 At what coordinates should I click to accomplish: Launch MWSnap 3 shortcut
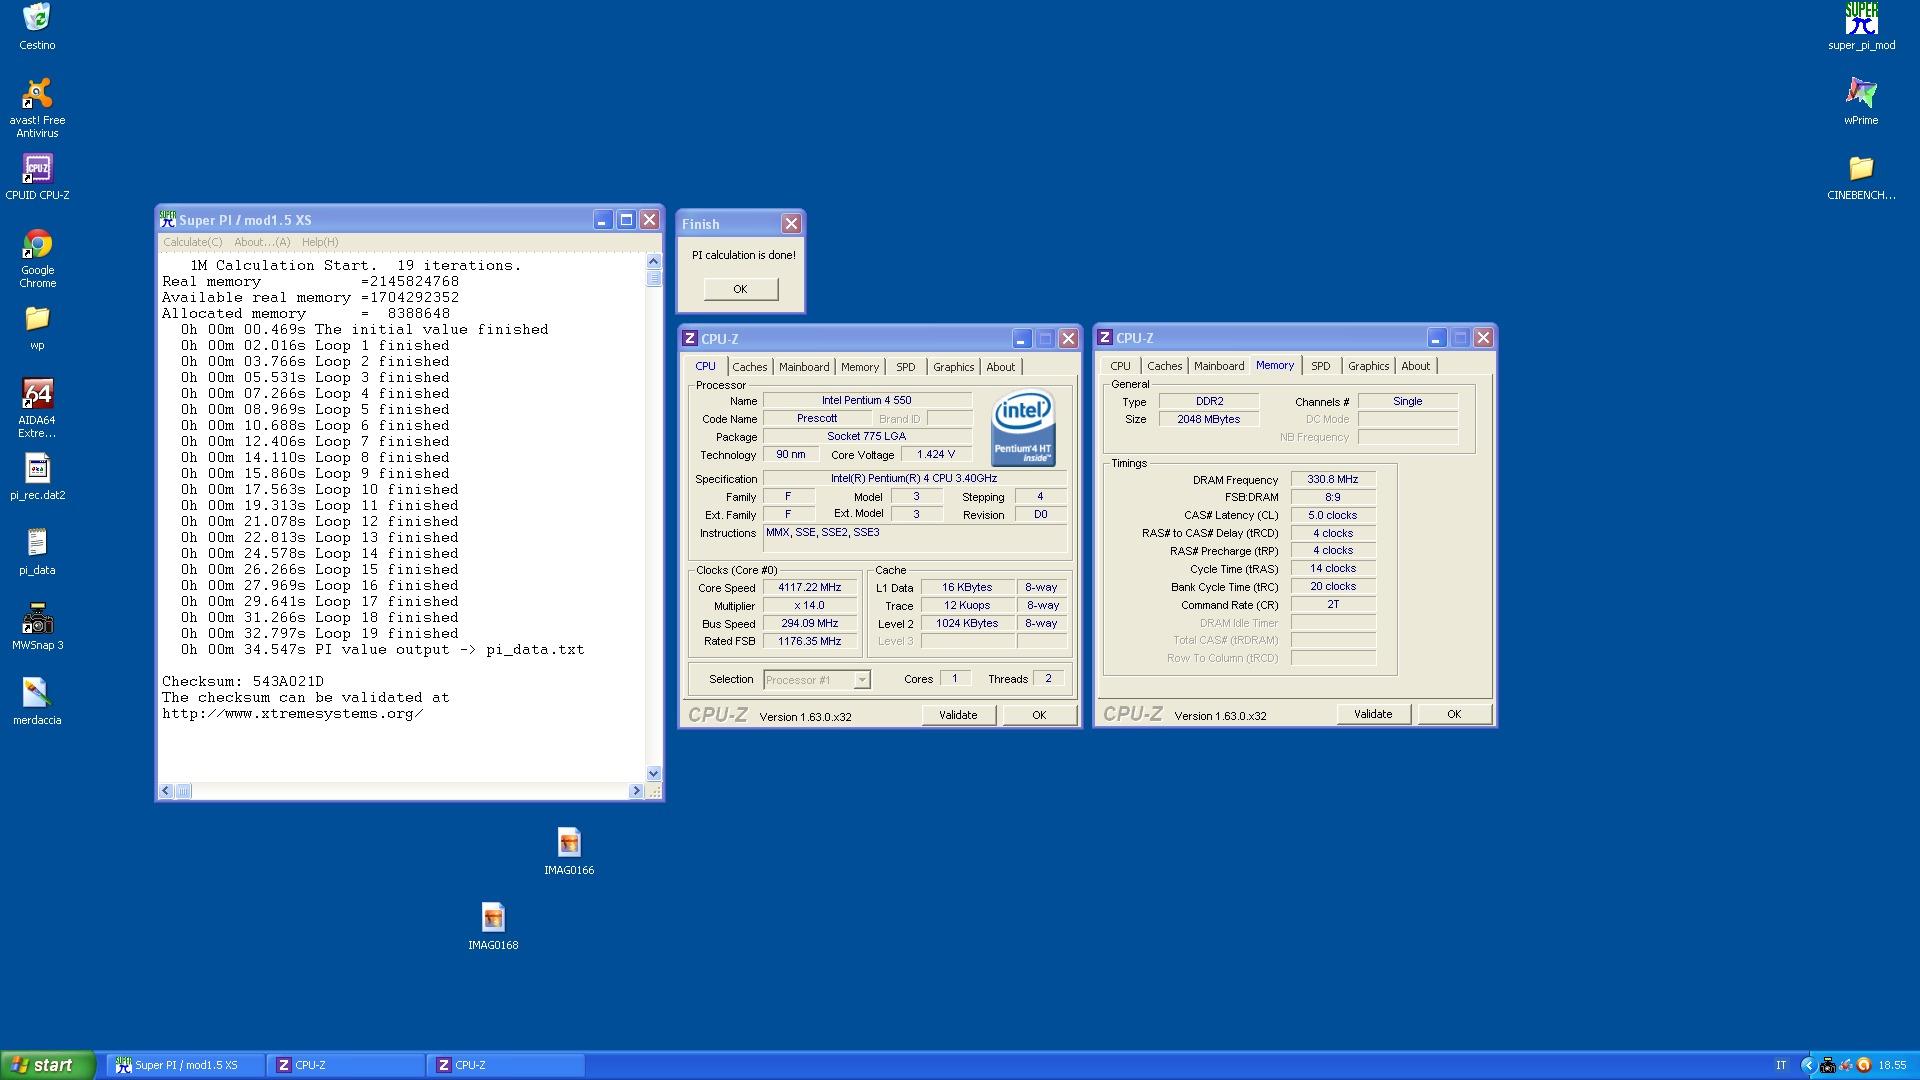point(37,627)
